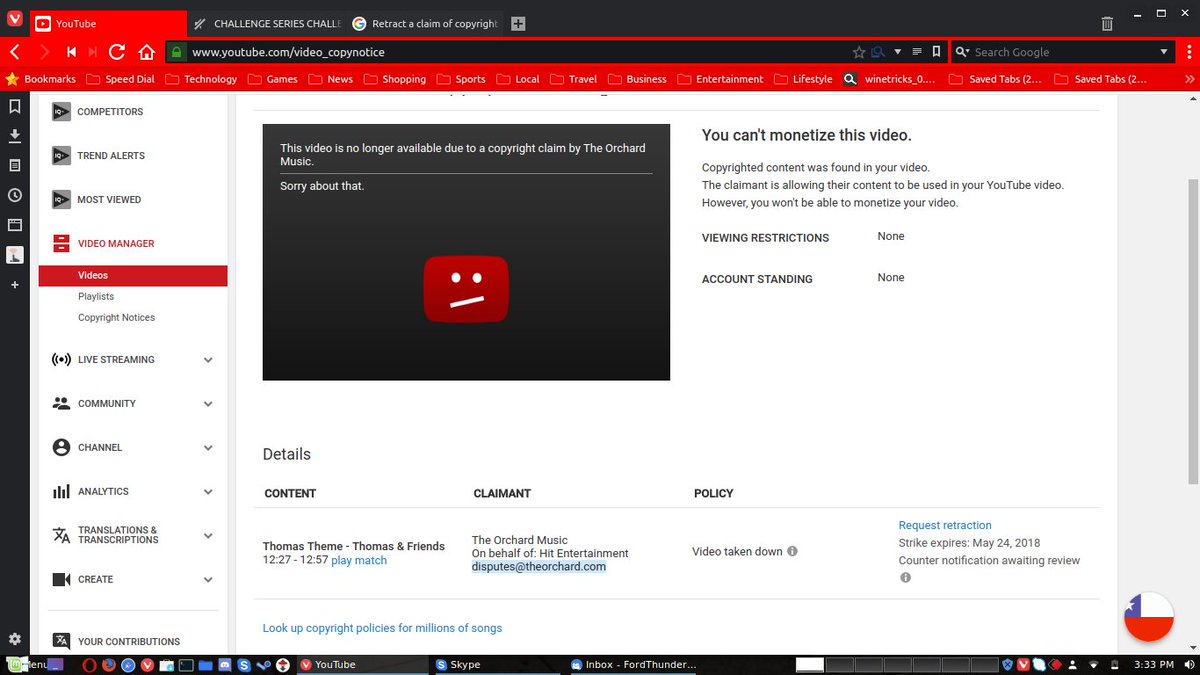Viewport: 1200px width, 675px height.
Task: Click the sad-face YouTube player icon
Action: click(x=466, y=290)
